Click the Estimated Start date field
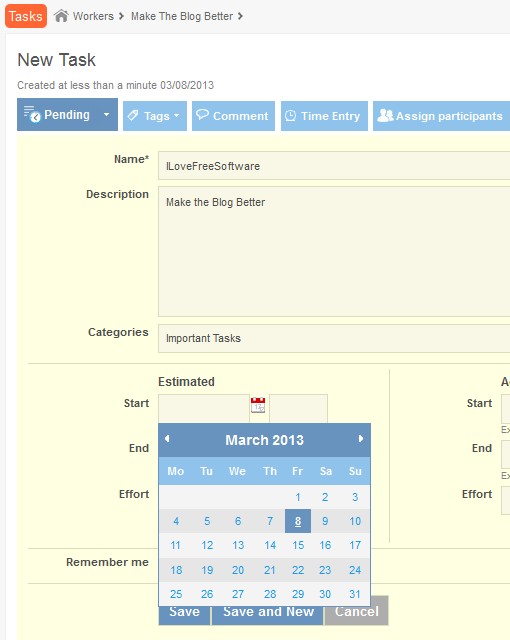510x640 pixels. click(204, 408)
